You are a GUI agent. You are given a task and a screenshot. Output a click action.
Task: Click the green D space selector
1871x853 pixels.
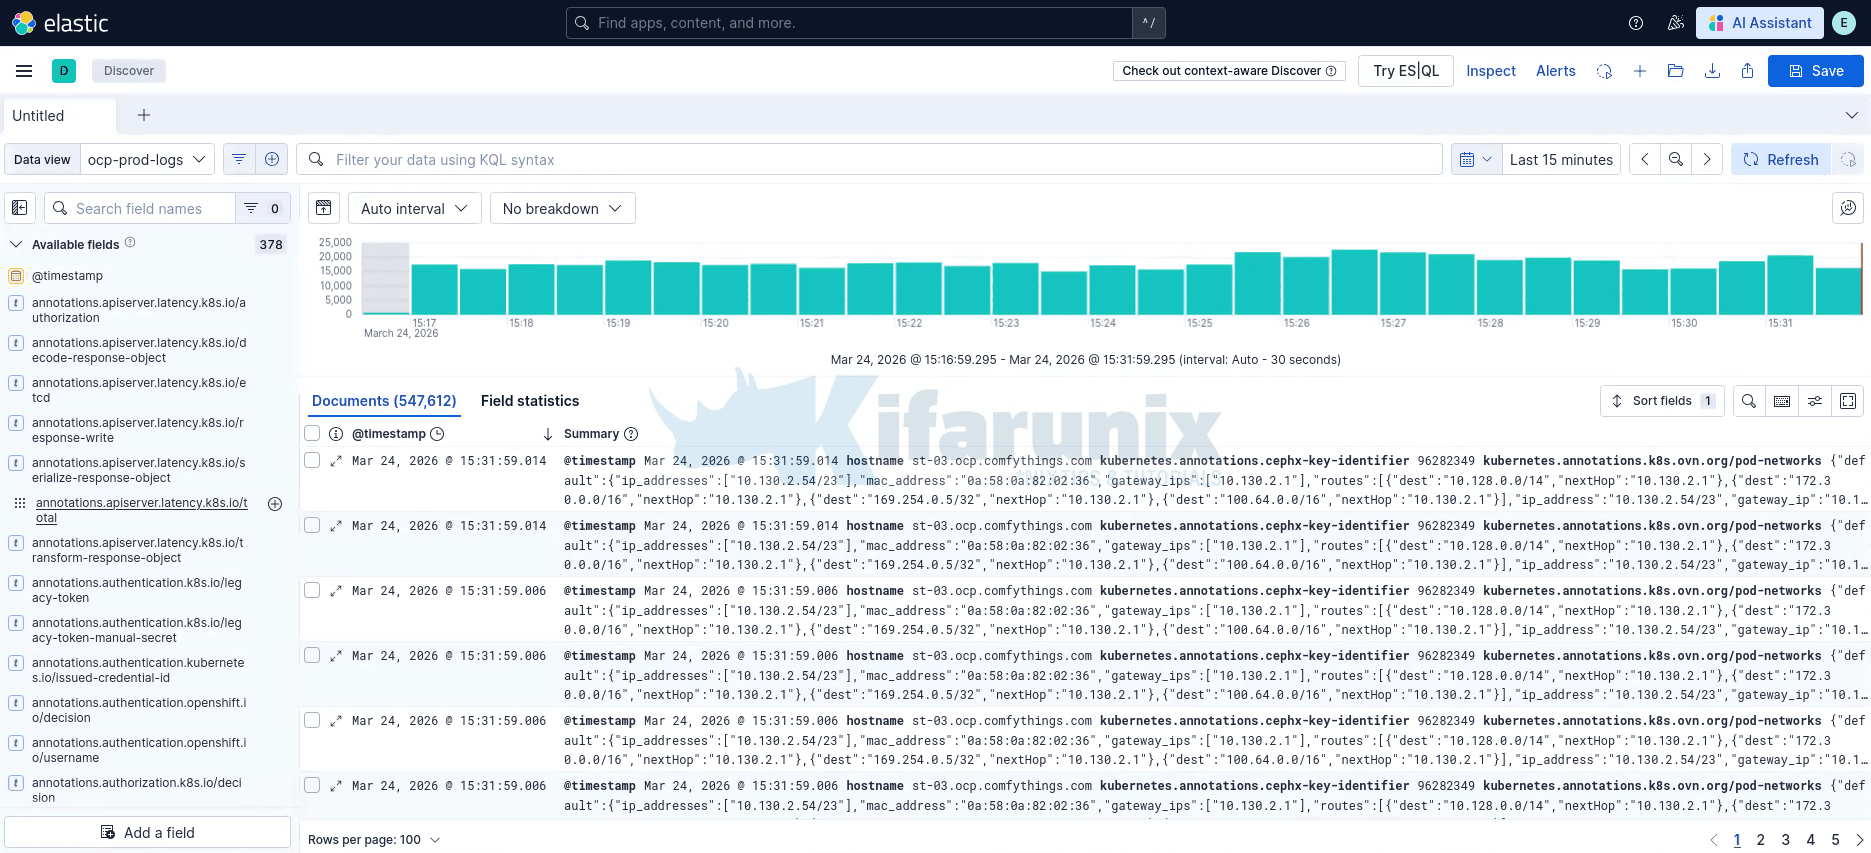point(64,71)
